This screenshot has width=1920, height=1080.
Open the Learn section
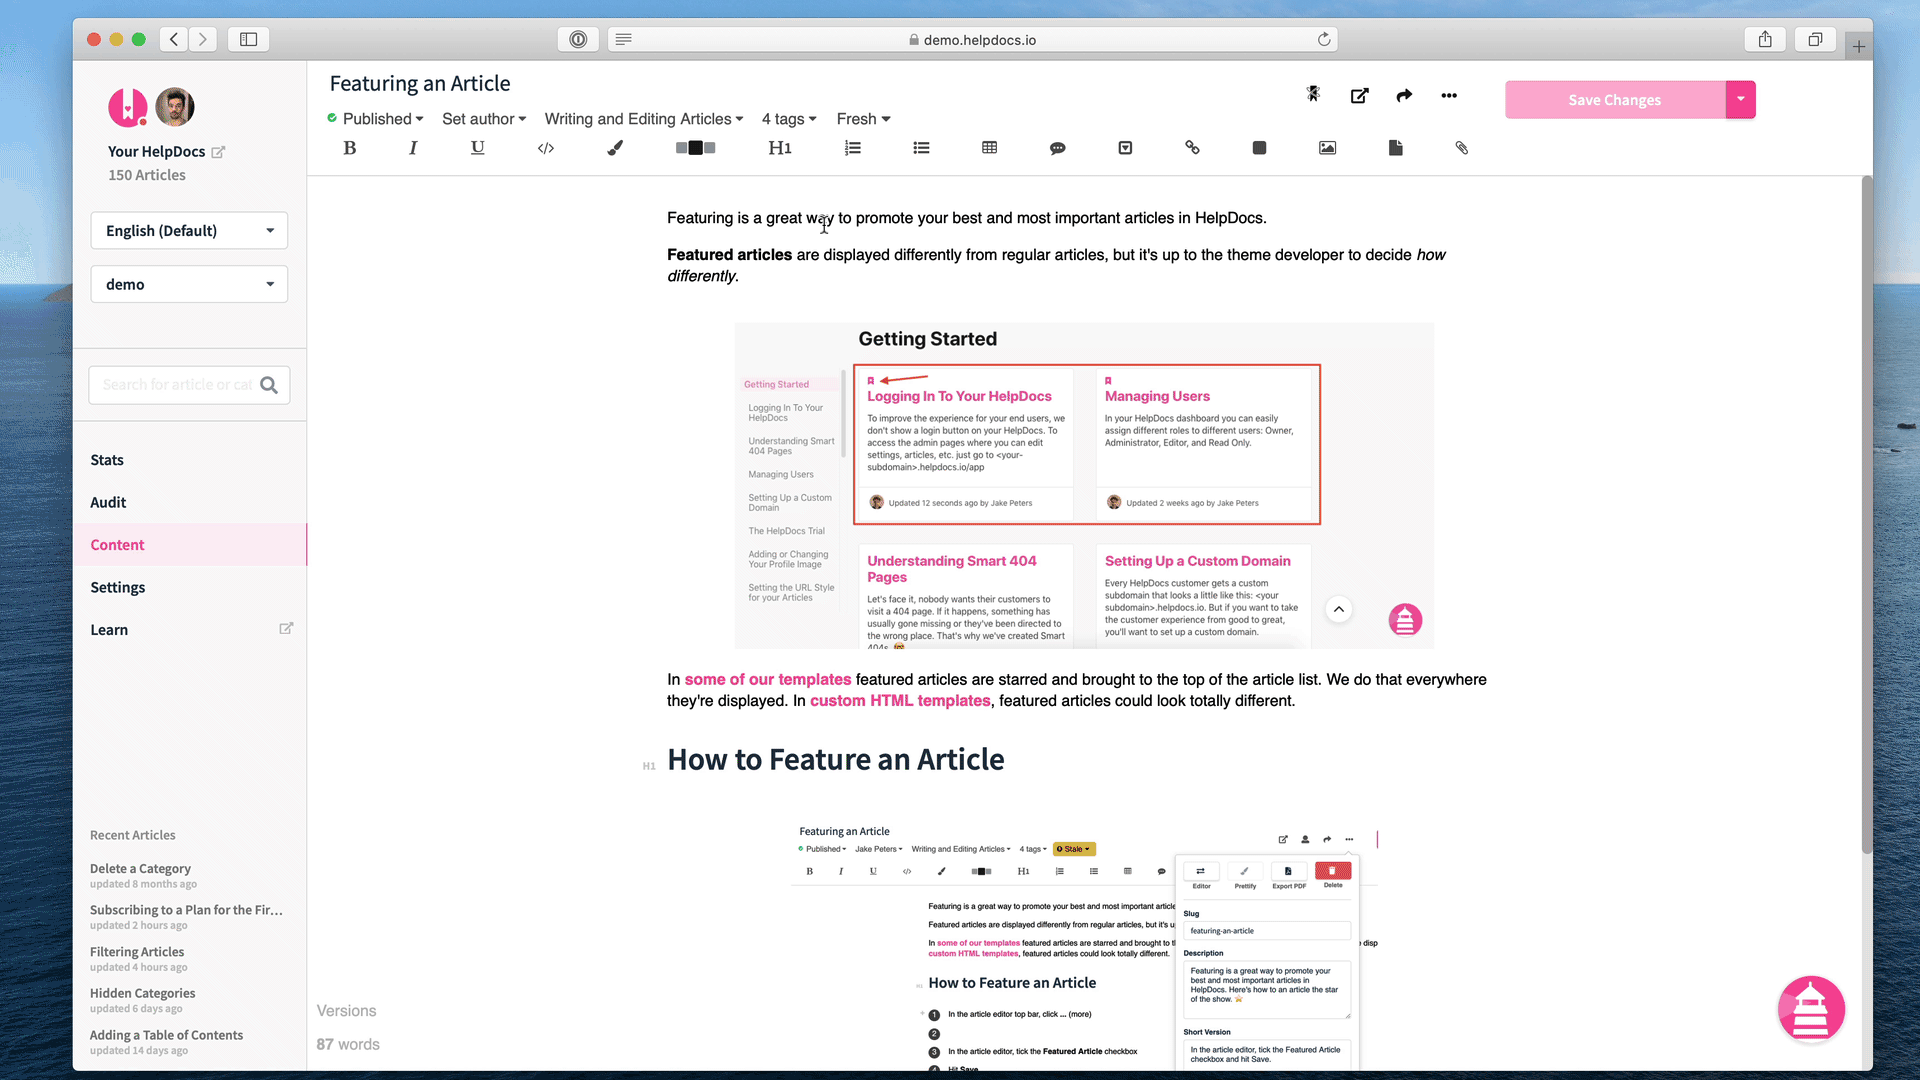(x=109, y=630)
